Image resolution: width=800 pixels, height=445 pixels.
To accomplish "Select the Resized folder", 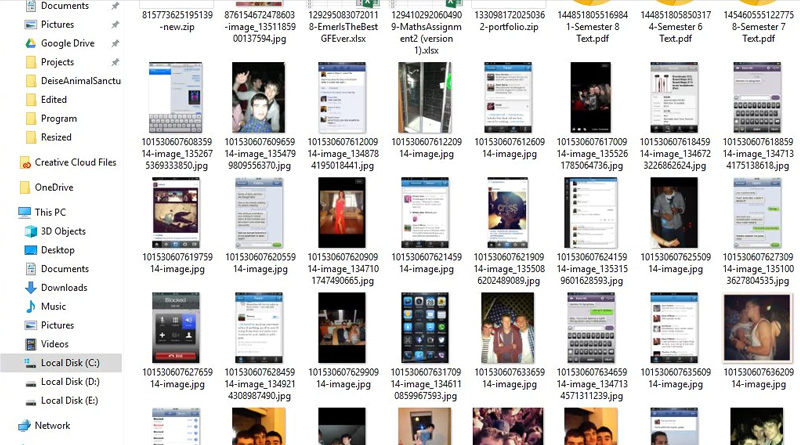I will [56, 137].
